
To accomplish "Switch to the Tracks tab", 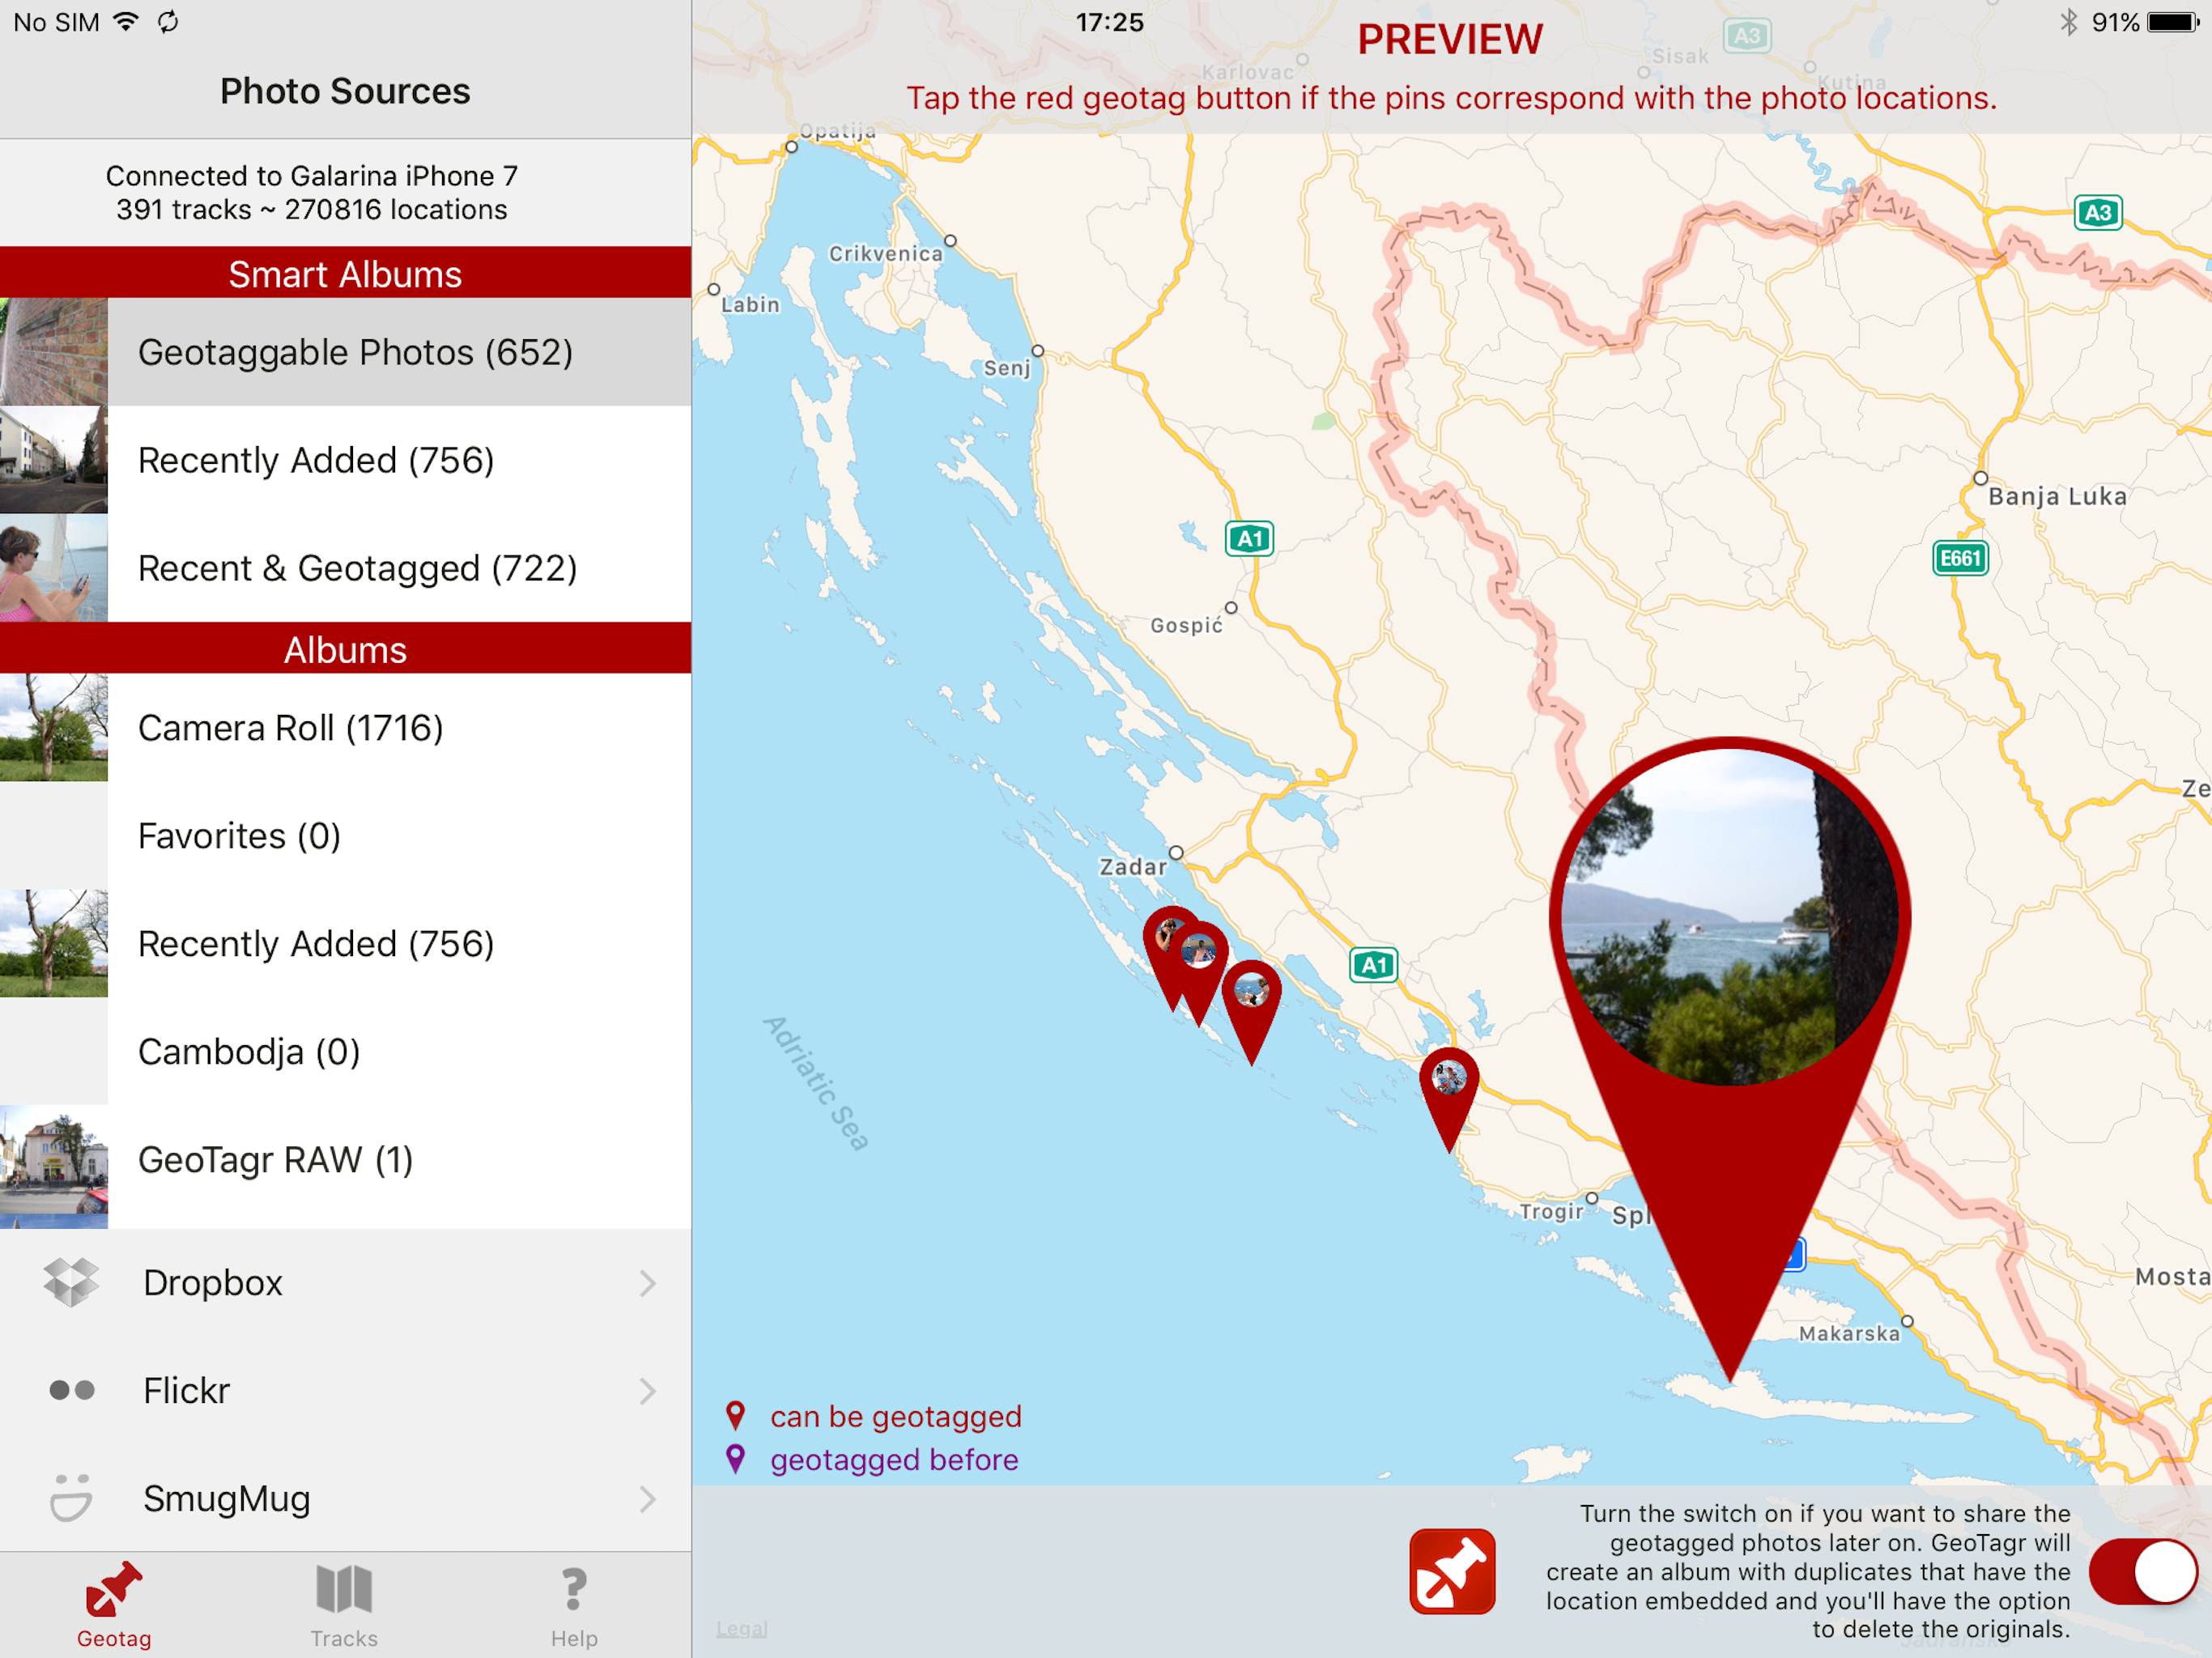I will coord(344,1605).
